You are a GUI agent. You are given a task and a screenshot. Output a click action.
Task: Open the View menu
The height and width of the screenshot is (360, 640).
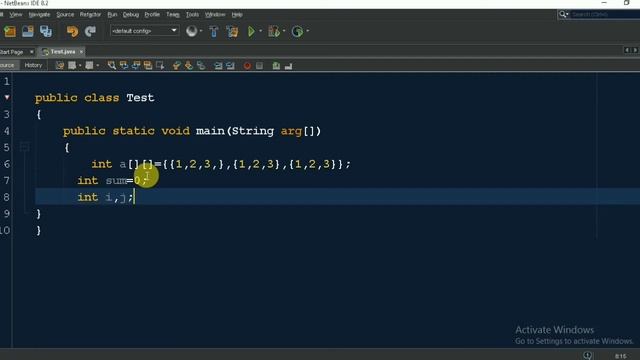point(16,15)
